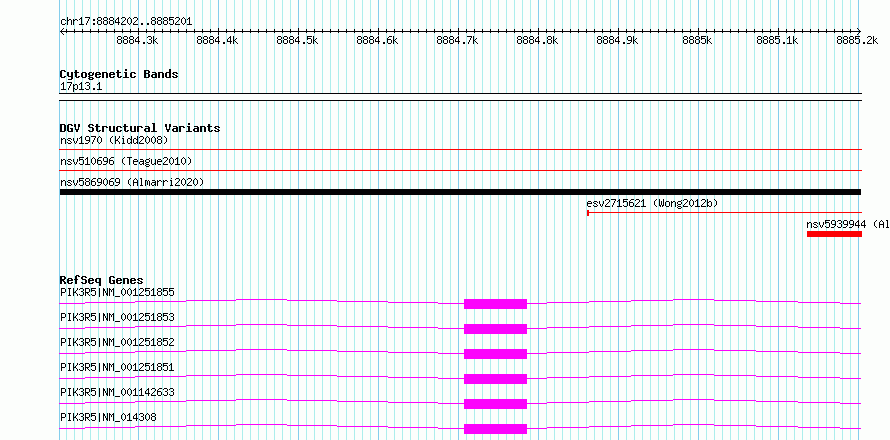
Task: Select variant nsv5869069 (Almarri2020) label
Action: 132,182
